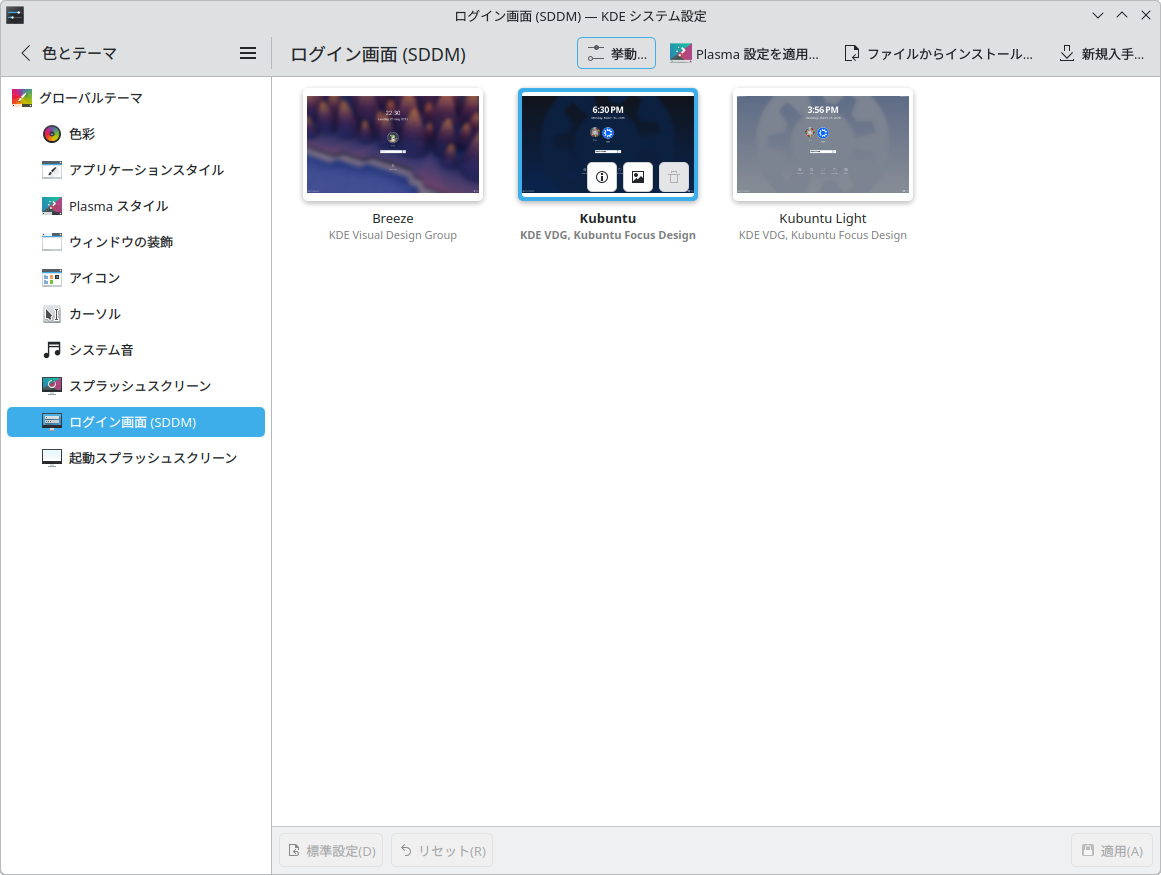Click the アプリケーションスタイル text label

click(x=147, y=170)
